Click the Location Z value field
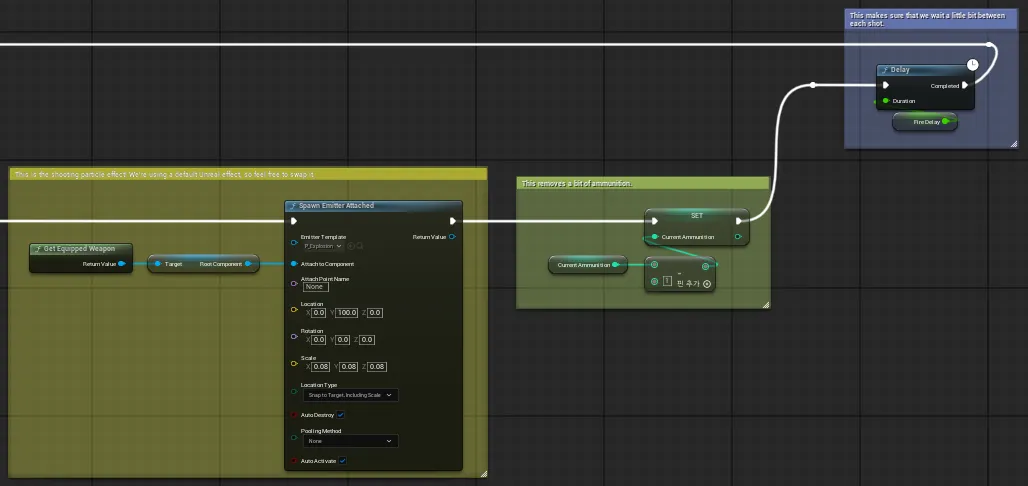Image resolution: width=1028 pixels, height=486 pixels. point(374,313)
